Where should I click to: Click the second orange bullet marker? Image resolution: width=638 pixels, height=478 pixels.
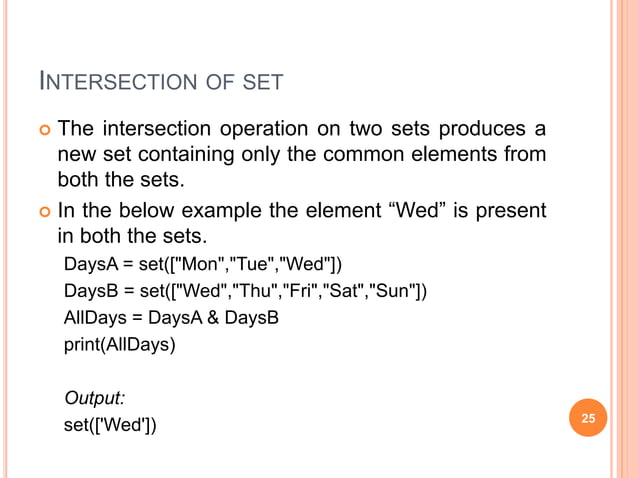[x=45, y=212]
